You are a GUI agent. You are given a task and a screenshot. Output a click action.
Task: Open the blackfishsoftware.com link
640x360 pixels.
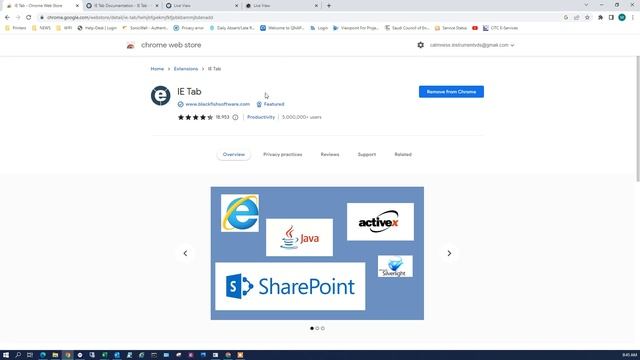pos(217,104)
